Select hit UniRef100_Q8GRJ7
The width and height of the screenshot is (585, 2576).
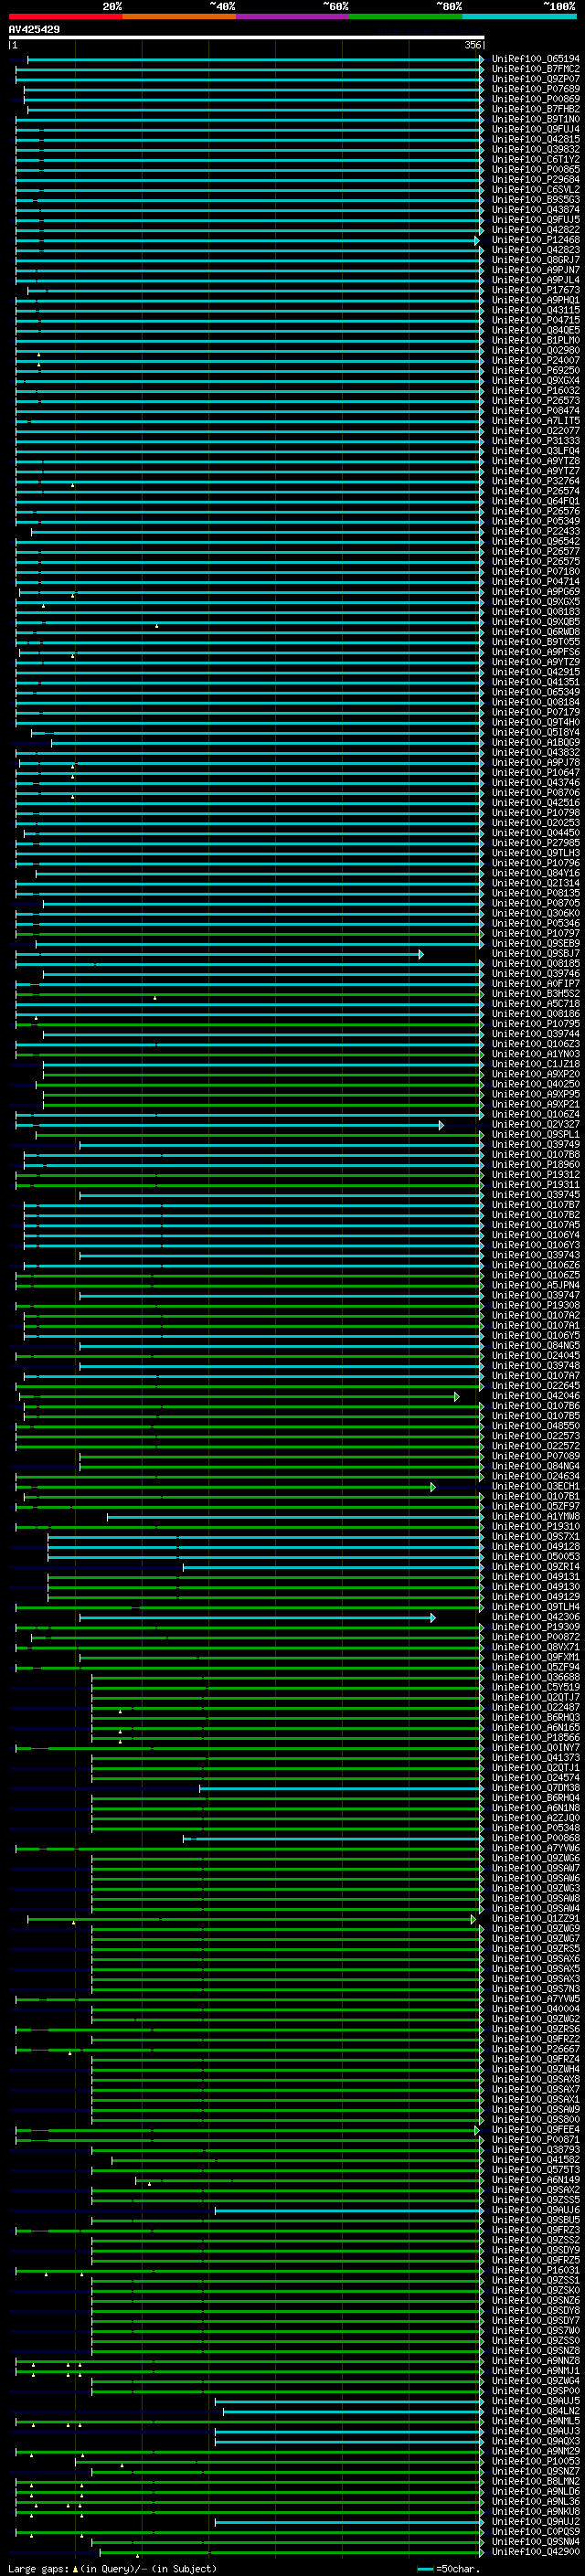[x=536, y=260]
